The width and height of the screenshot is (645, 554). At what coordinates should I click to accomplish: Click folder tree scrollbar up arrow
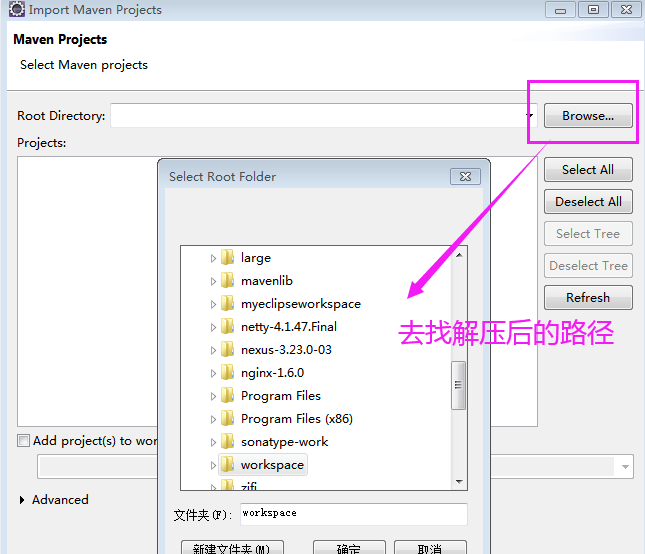(x=459, y=255)
